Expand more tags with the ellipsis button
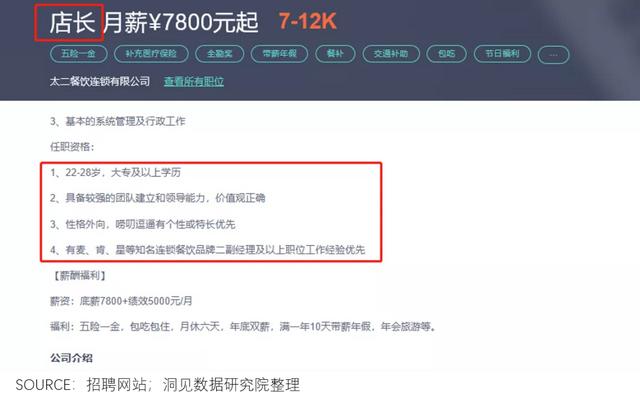 pyautogui.click(x=553, y=55)
